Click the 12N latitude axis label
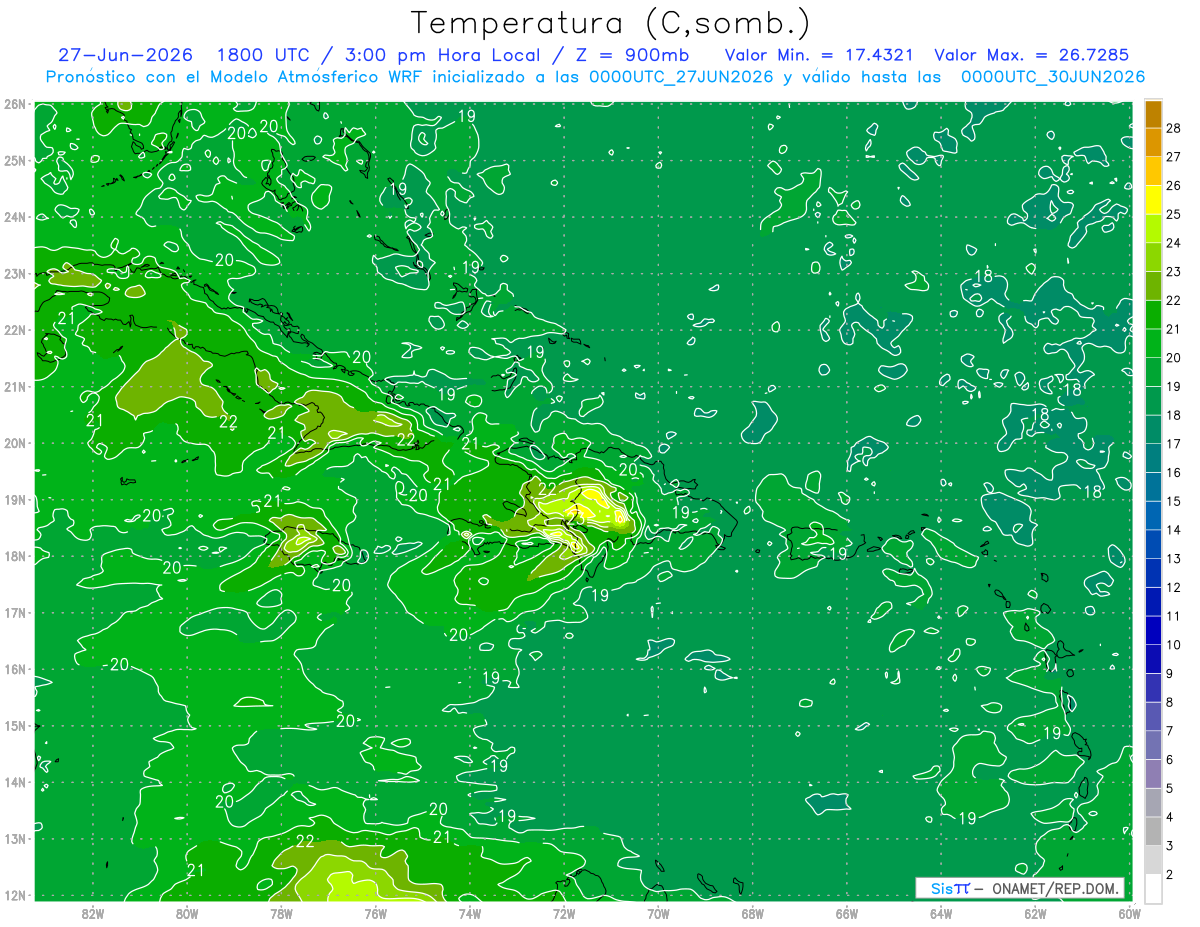The image size is (1200, 927). pyautogui.click(x=14, y=894)
